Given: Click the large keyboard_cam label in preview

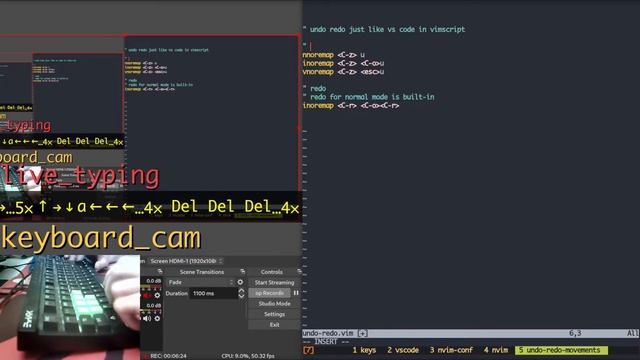Looking at the screenshot, I should (101, 238).
